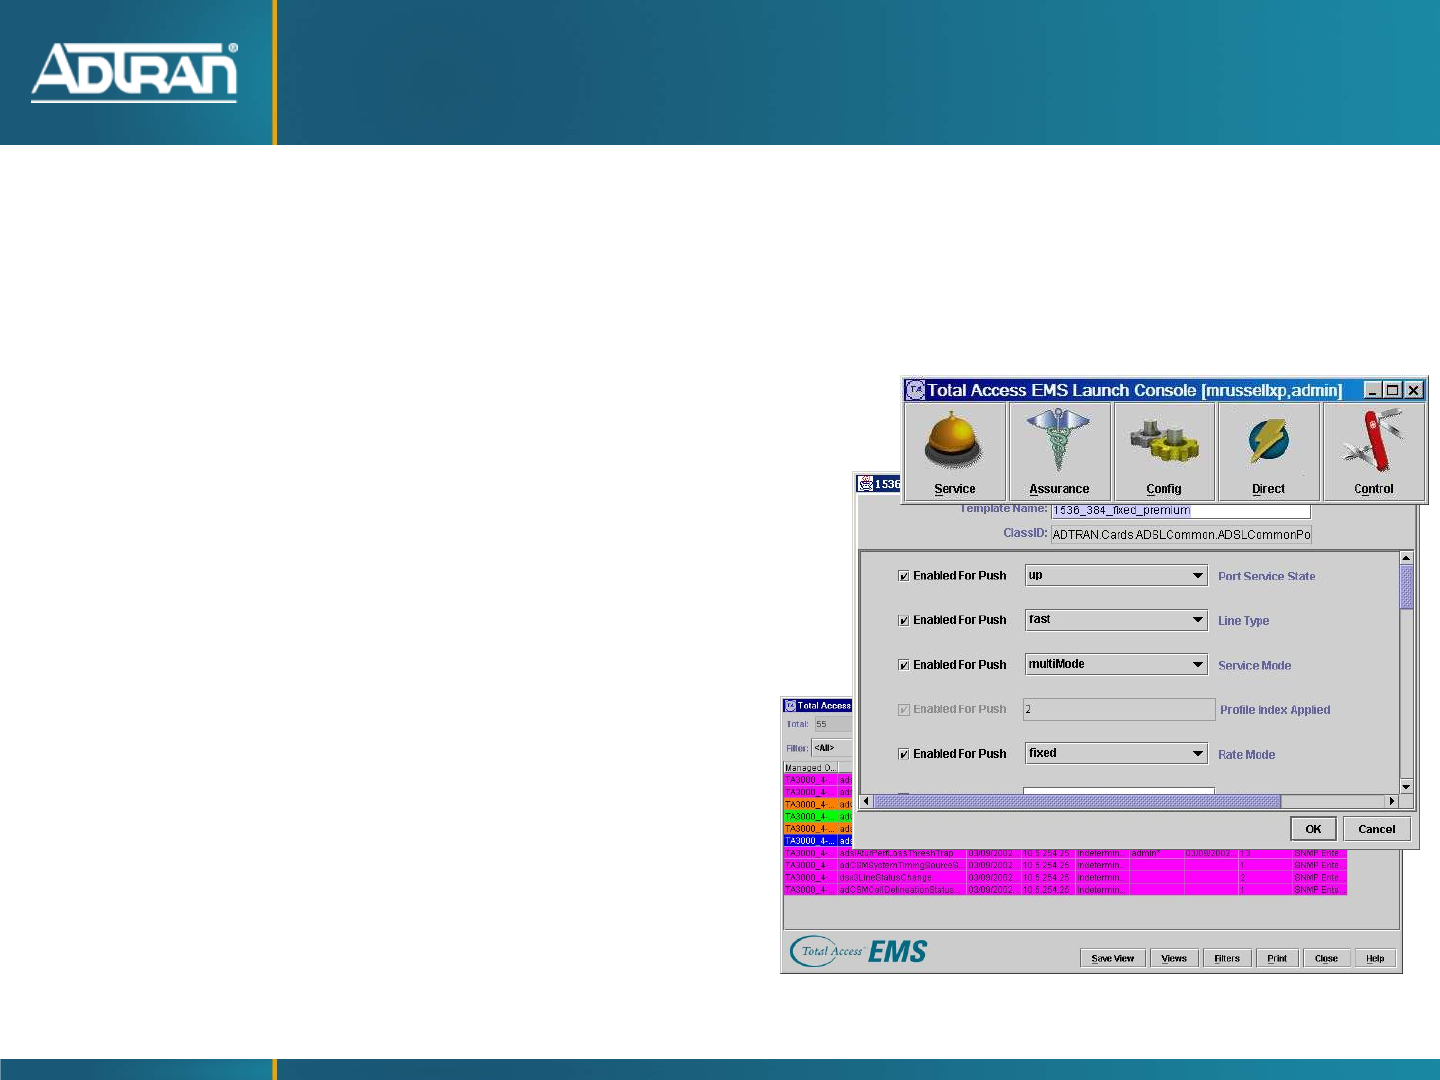Open the Config gears module
This screenshot has width=1440, height=1080.
pos(1164,451)
